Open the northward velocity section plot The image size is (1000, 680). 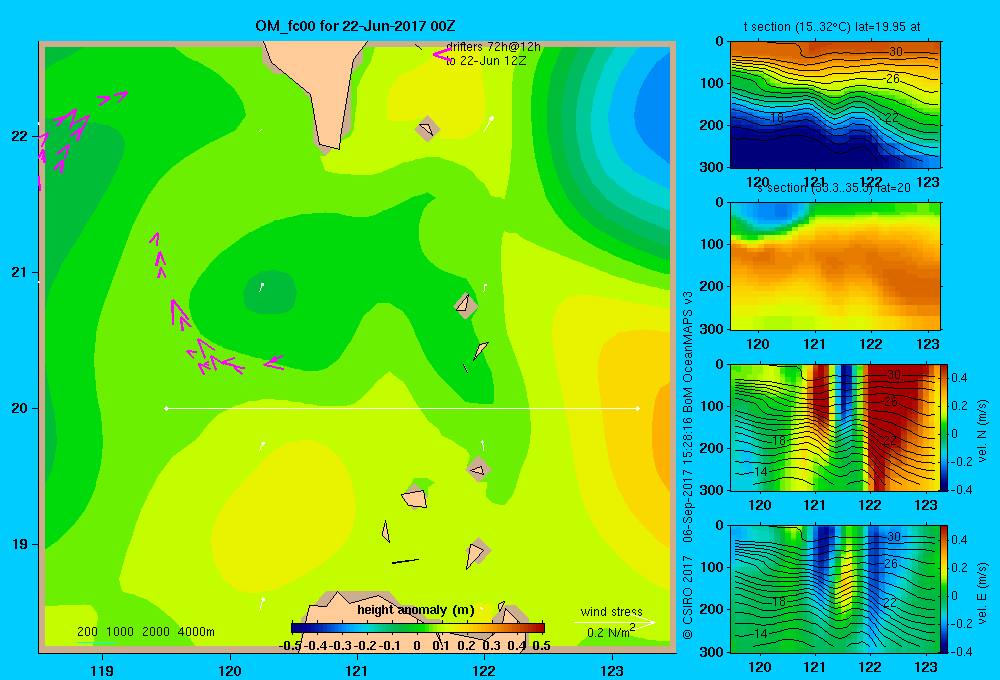point(835,427)
